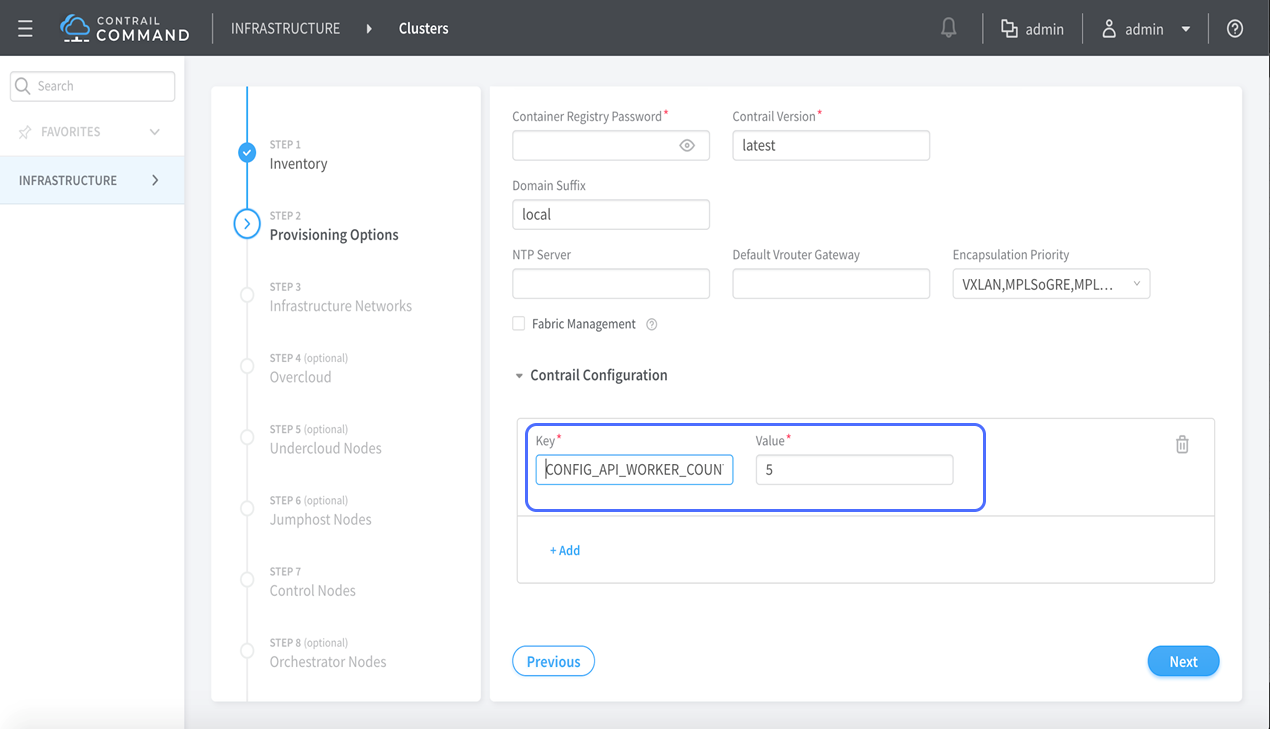This screenshot has width=1270, height=729.
Task: Click the Fabric Management info tooltip icon
Action: 652,324
